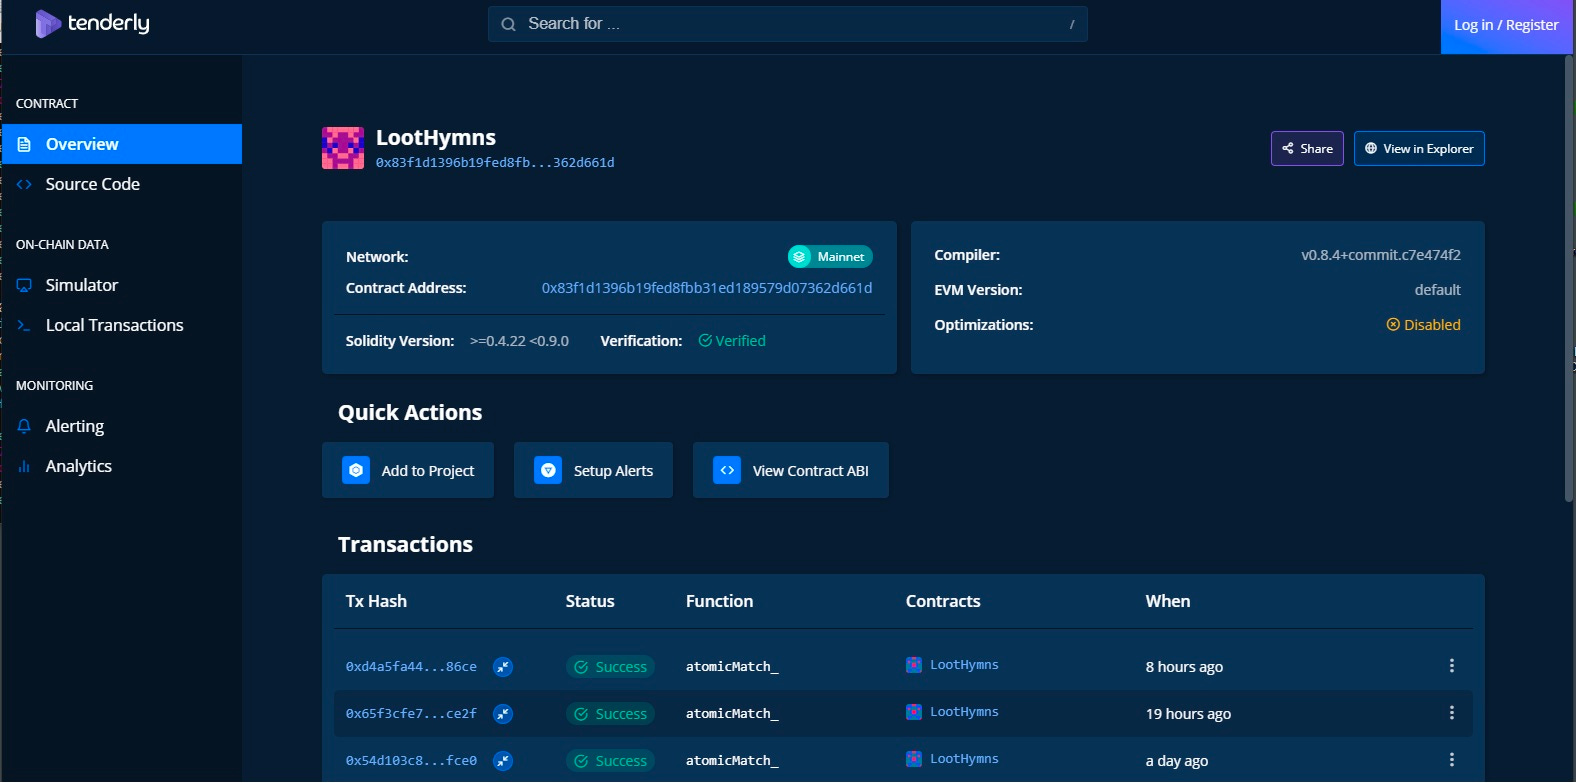This screenshot has width=1576, height=783.
Task: Click Log in / Register button
Action: 1505,26
